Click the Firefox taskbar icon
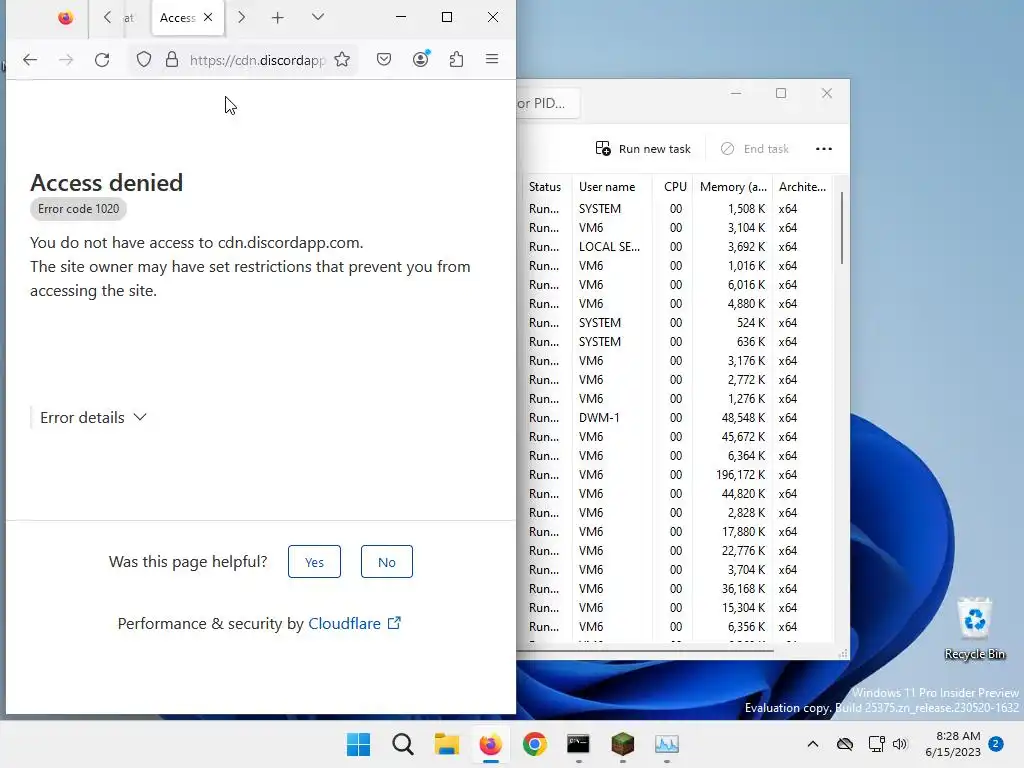 point(490,744)
